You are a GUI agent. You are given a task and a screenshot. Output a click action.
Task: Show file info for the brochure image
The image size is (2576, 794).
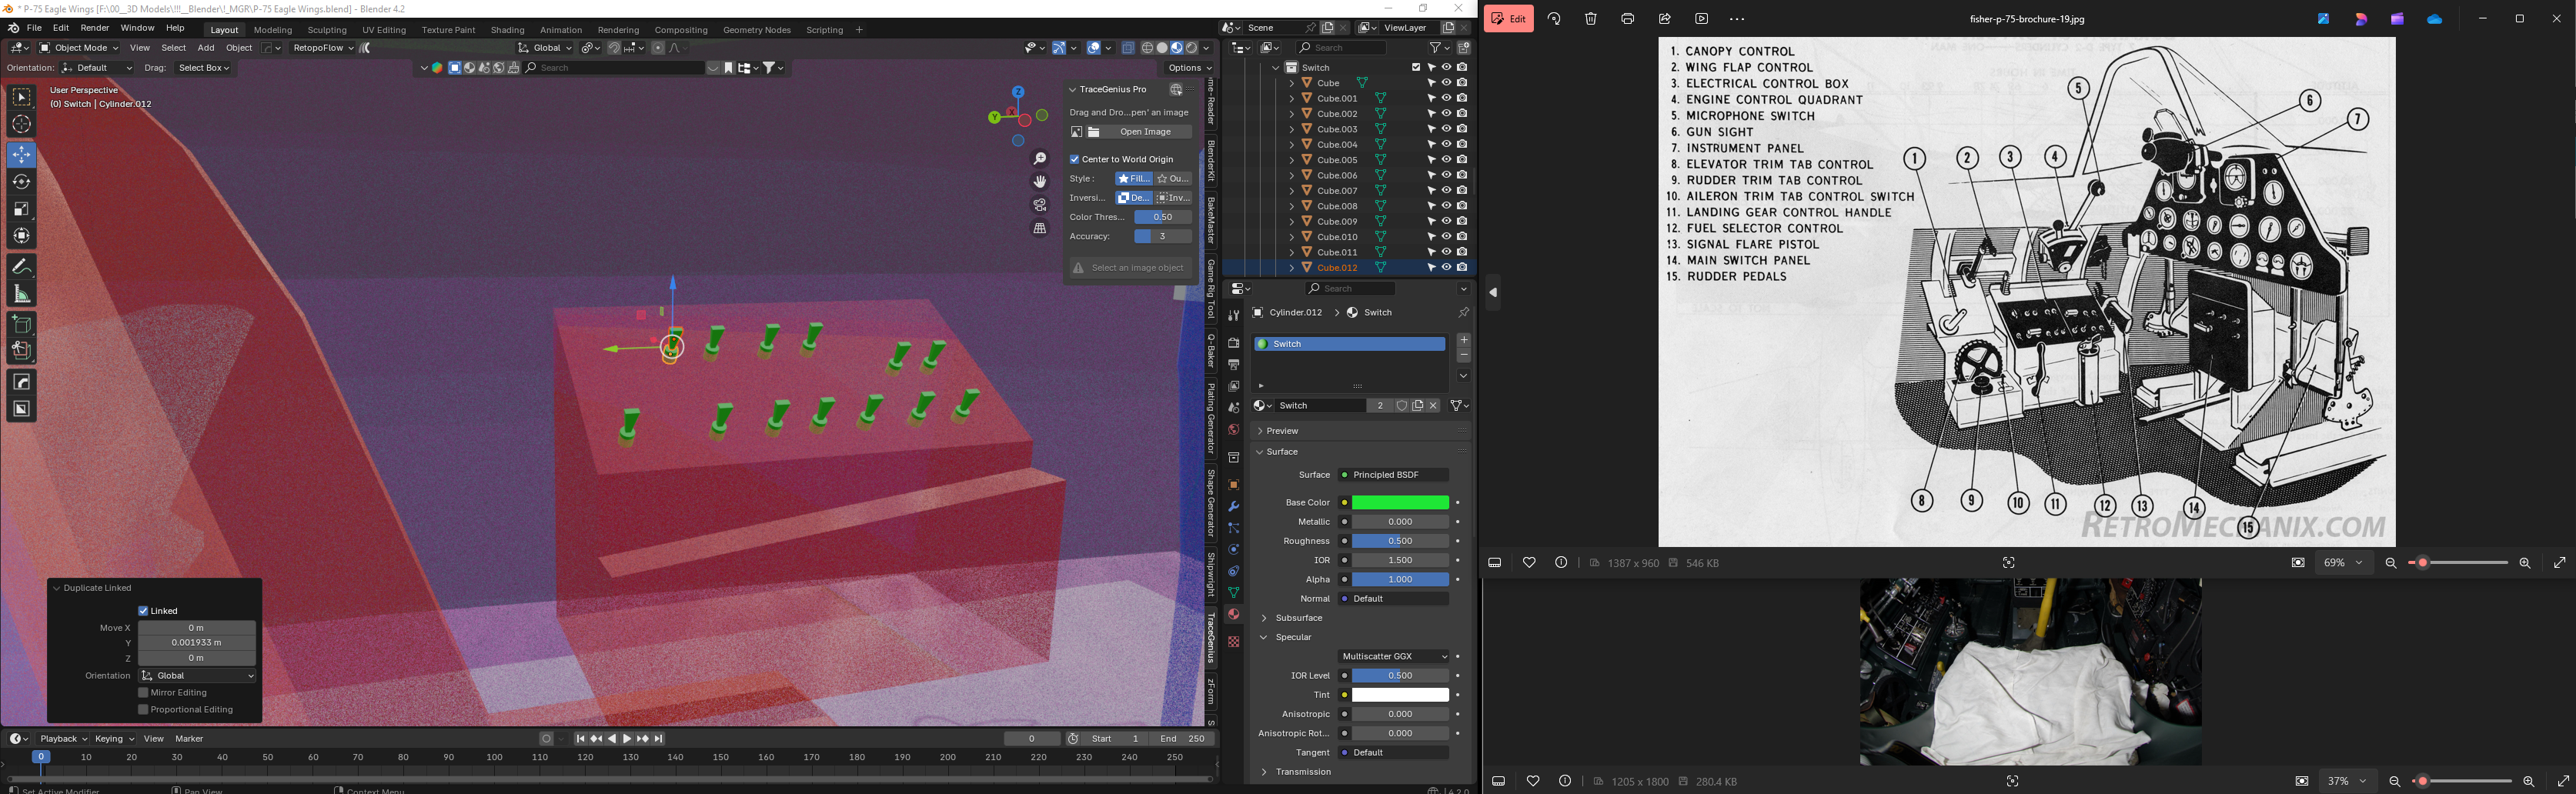tap(1561, 563)
